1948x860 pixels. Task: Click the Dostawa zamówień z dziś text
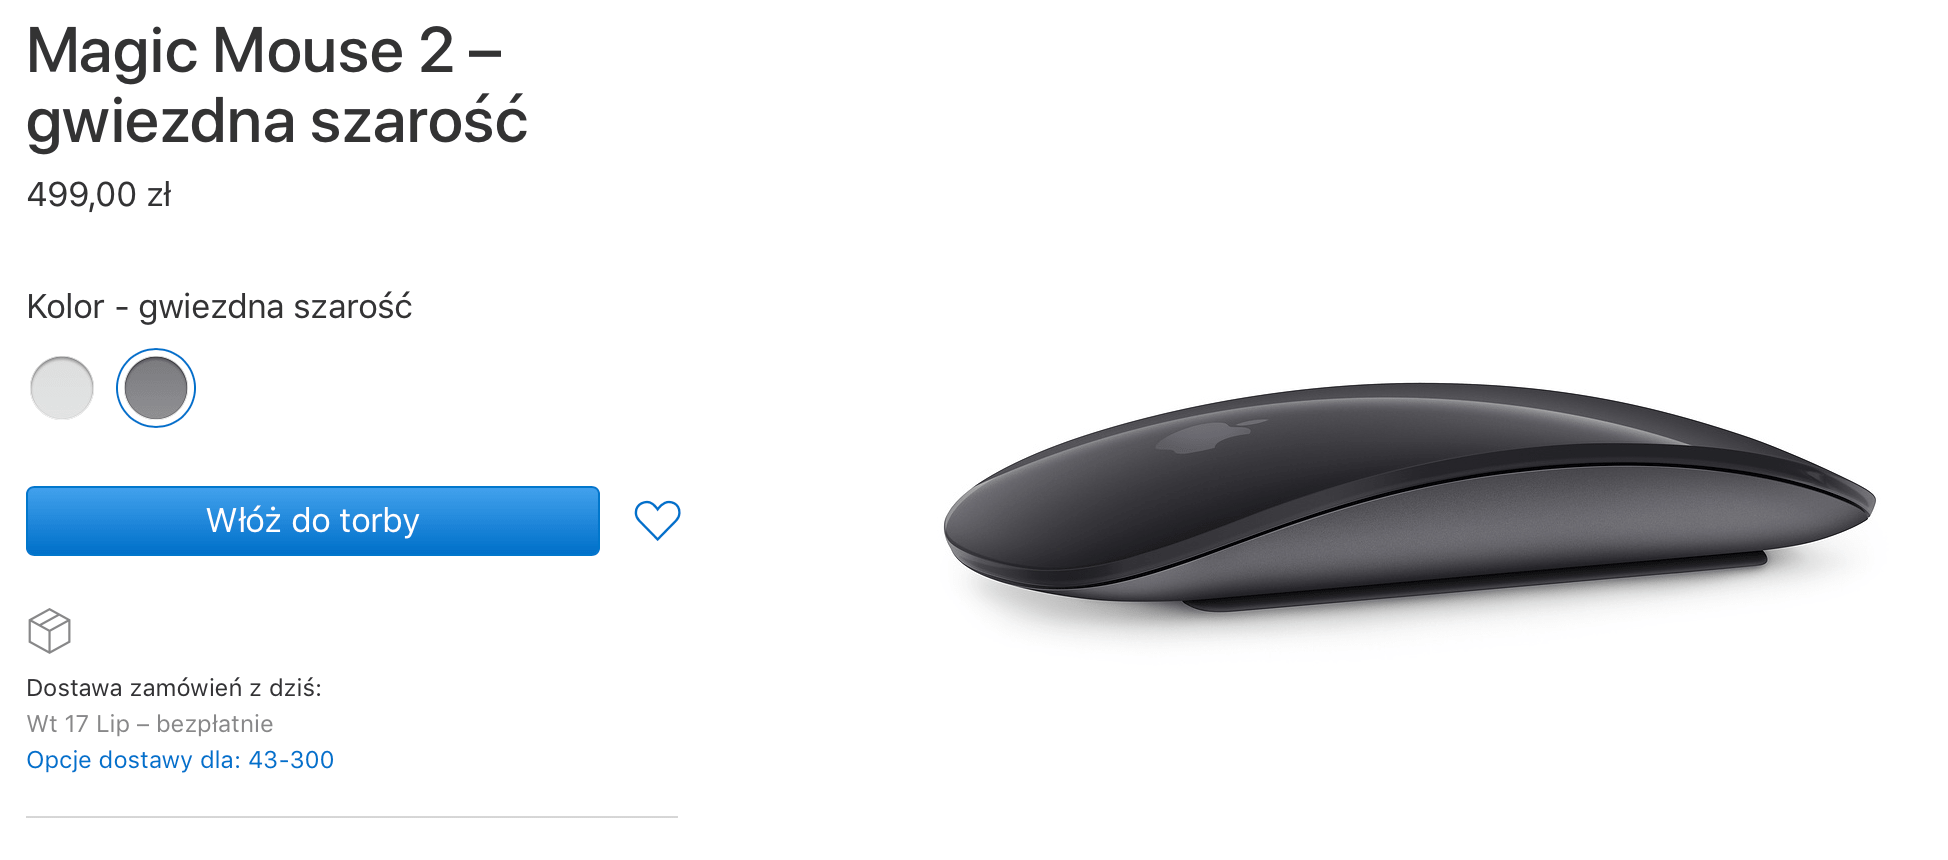tap(174, 688)
